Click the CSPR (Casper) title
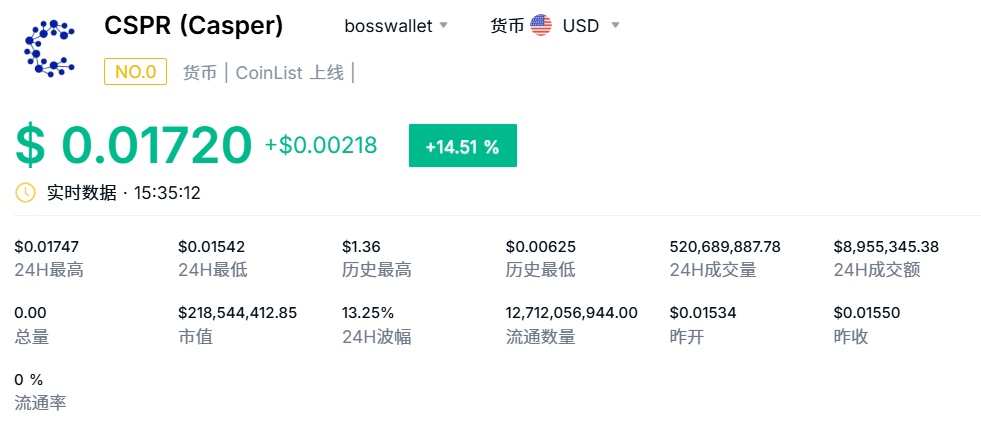The image size is (981, 426). coord(194,25)
